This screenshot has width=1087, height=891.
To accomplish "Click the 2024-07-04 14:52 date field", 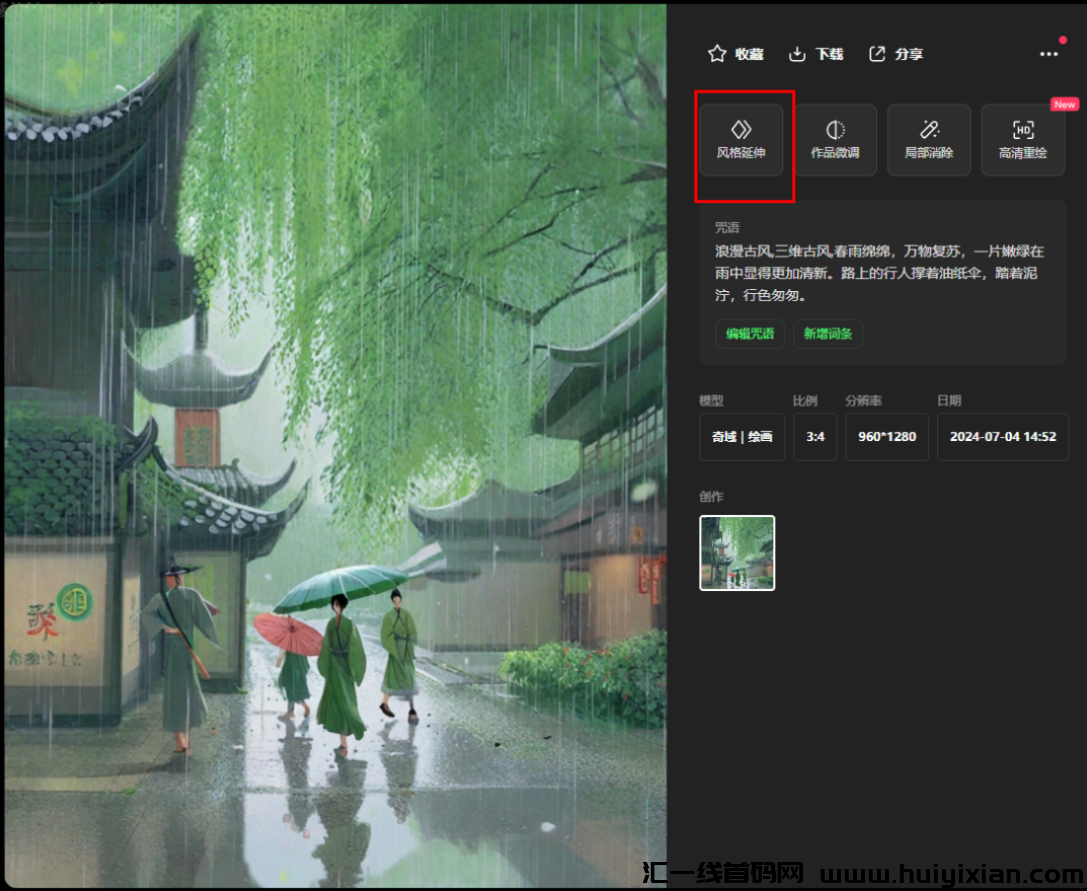I will [1002, 437].
